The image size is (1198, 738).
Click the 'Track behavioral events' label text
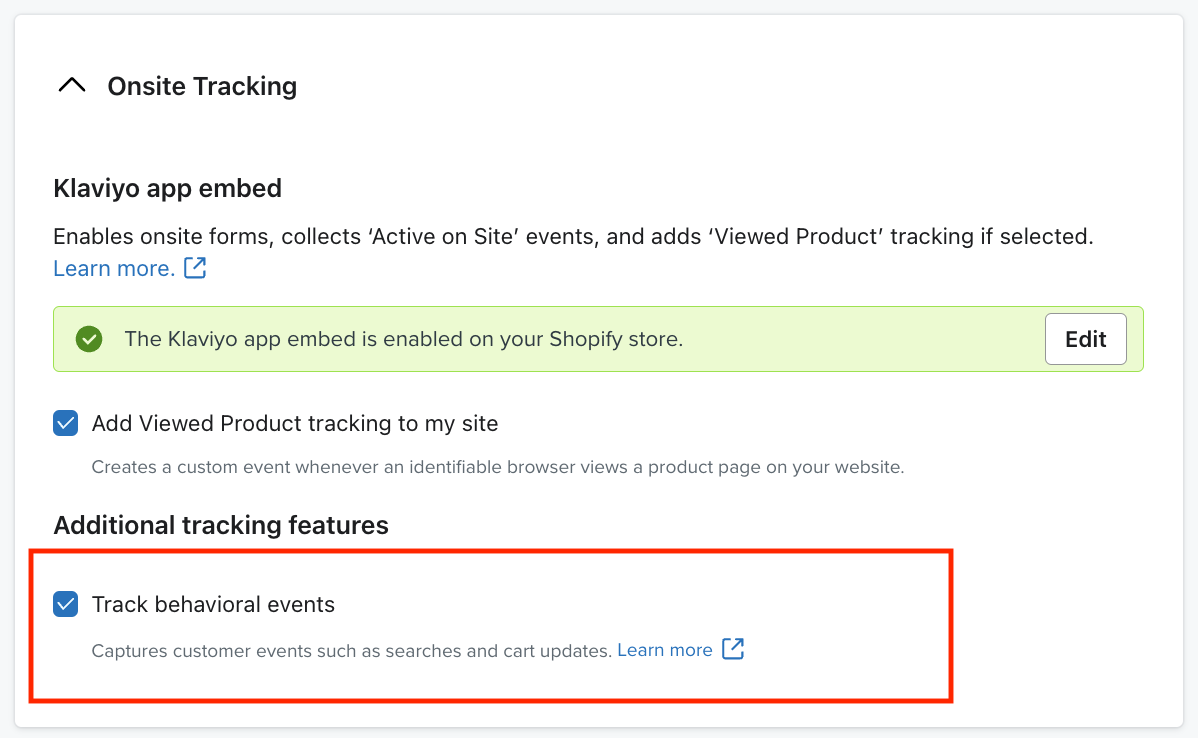213,604
